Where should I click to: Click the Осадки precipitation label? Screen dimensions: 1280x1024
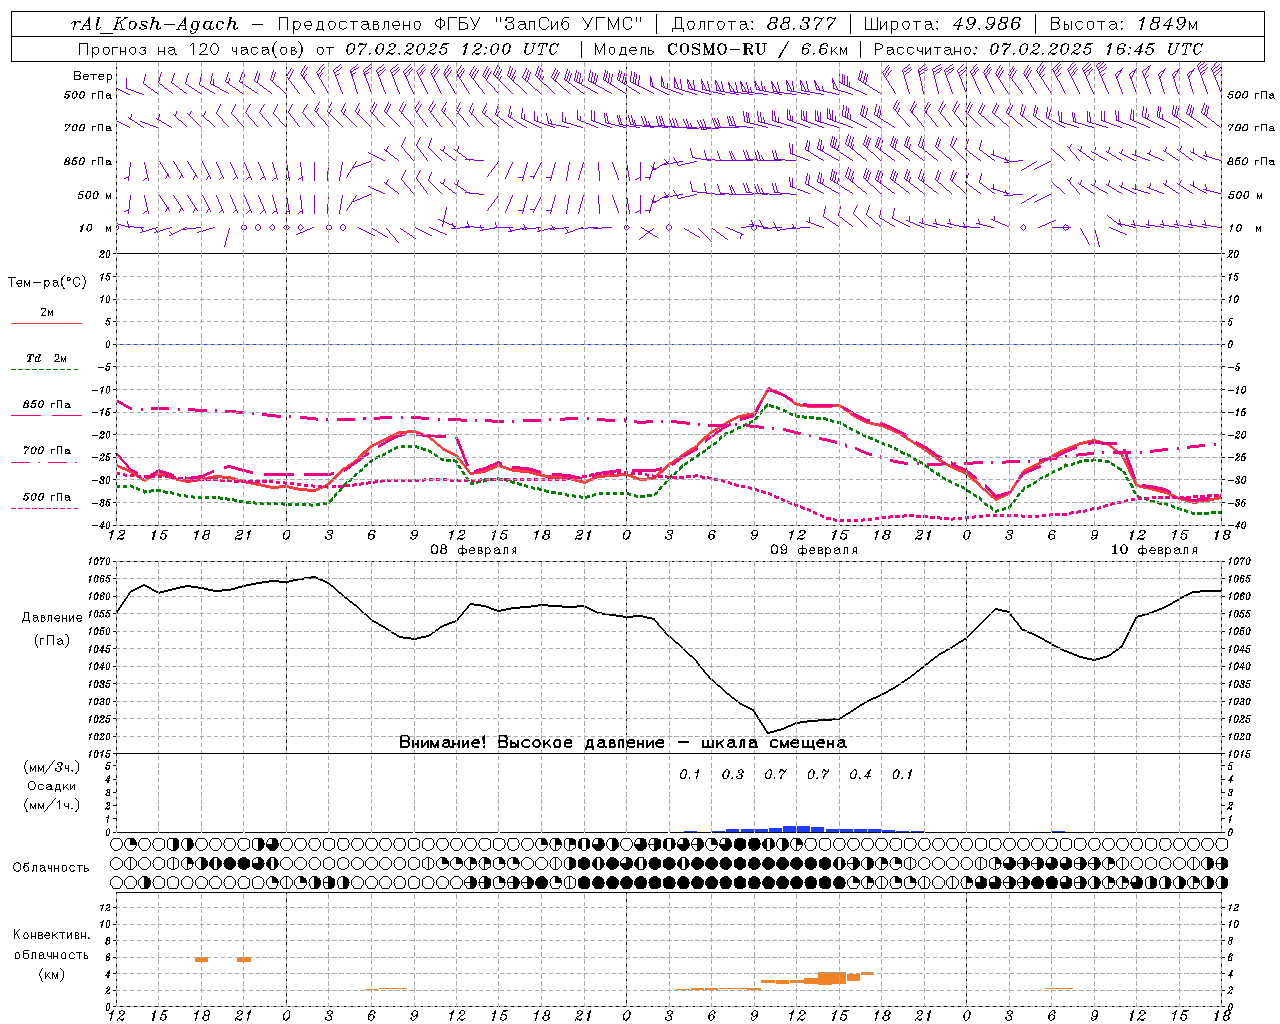[52, 786]
